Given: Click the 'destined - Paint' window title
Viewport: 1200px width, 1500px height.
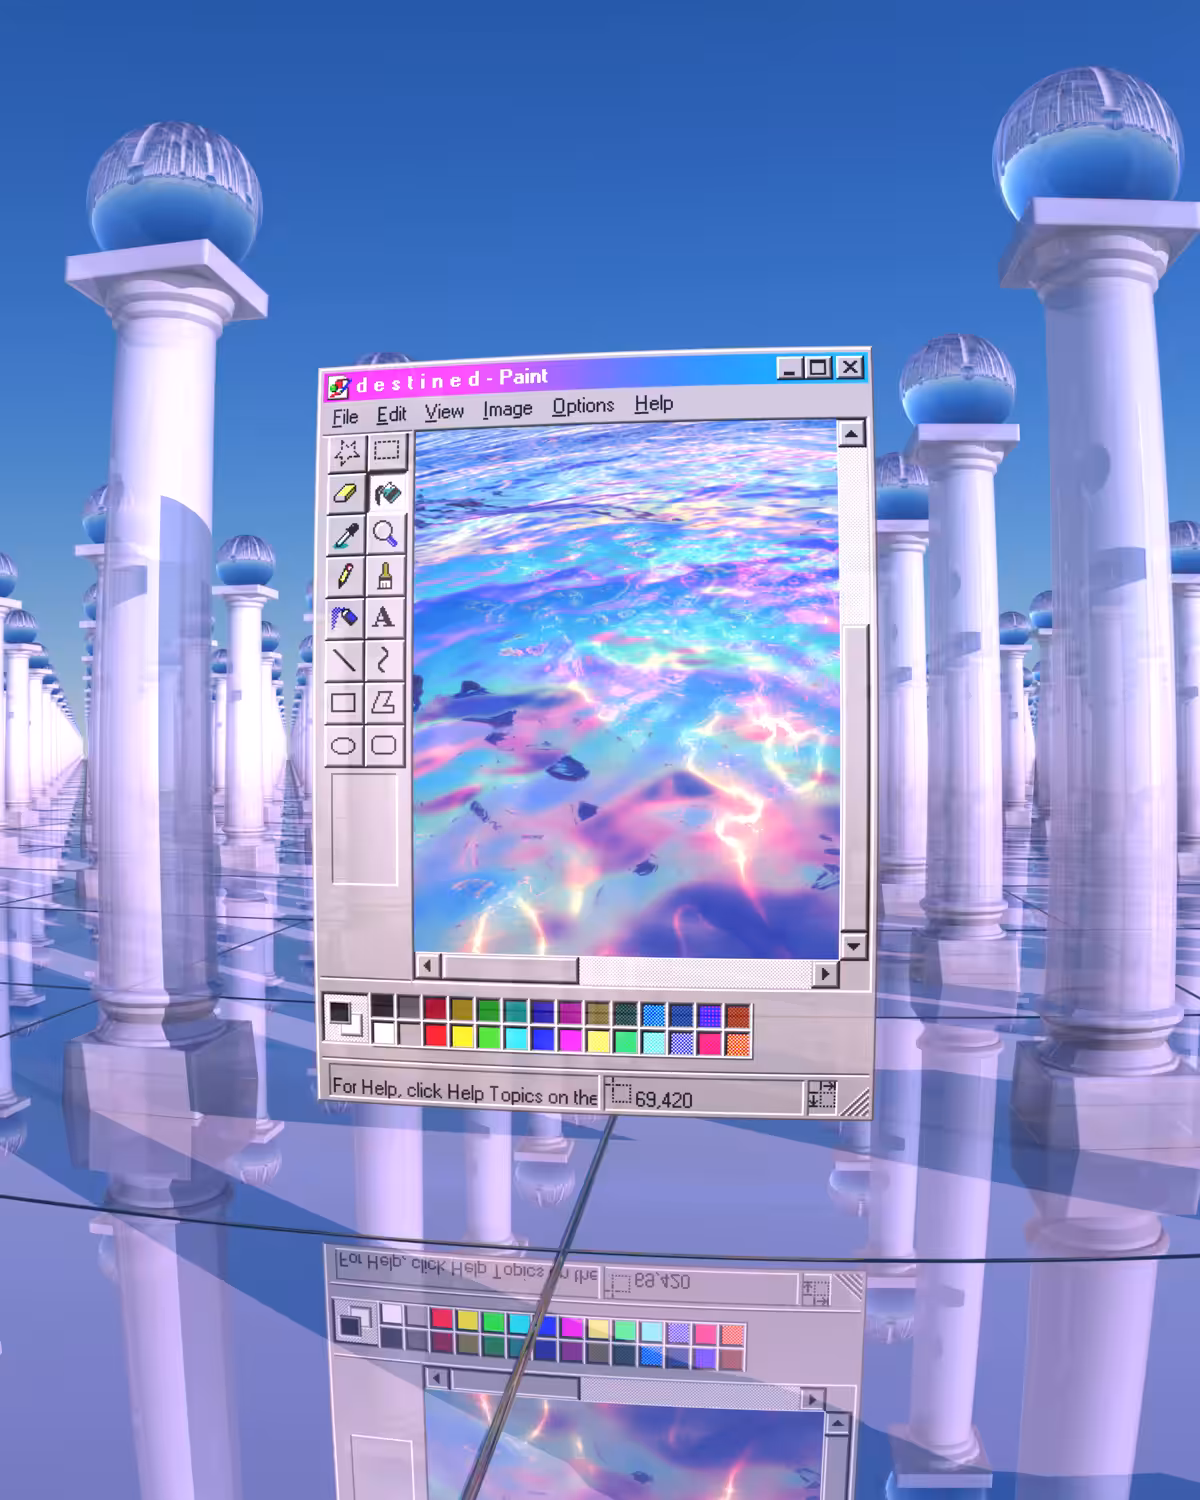Looking at the screenshot, I should point(452,379).
